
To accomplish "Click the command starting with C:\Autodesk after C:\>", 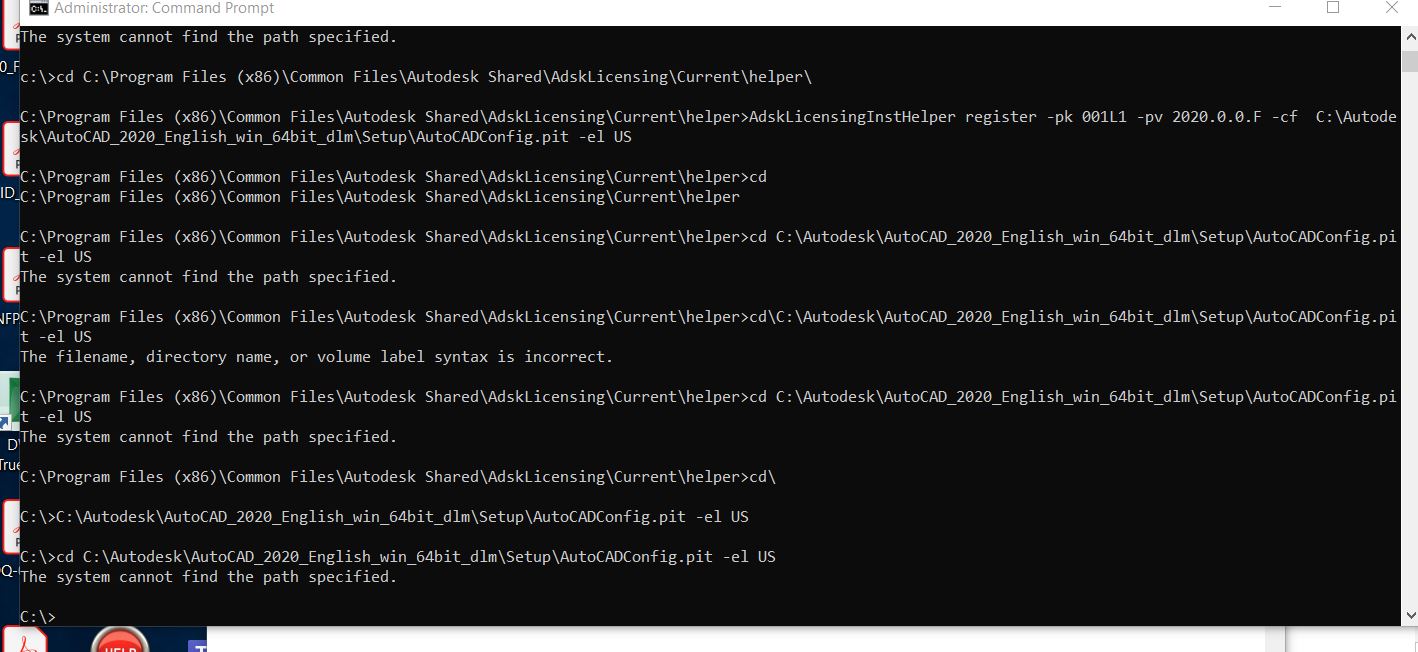I will click(384, 517).
